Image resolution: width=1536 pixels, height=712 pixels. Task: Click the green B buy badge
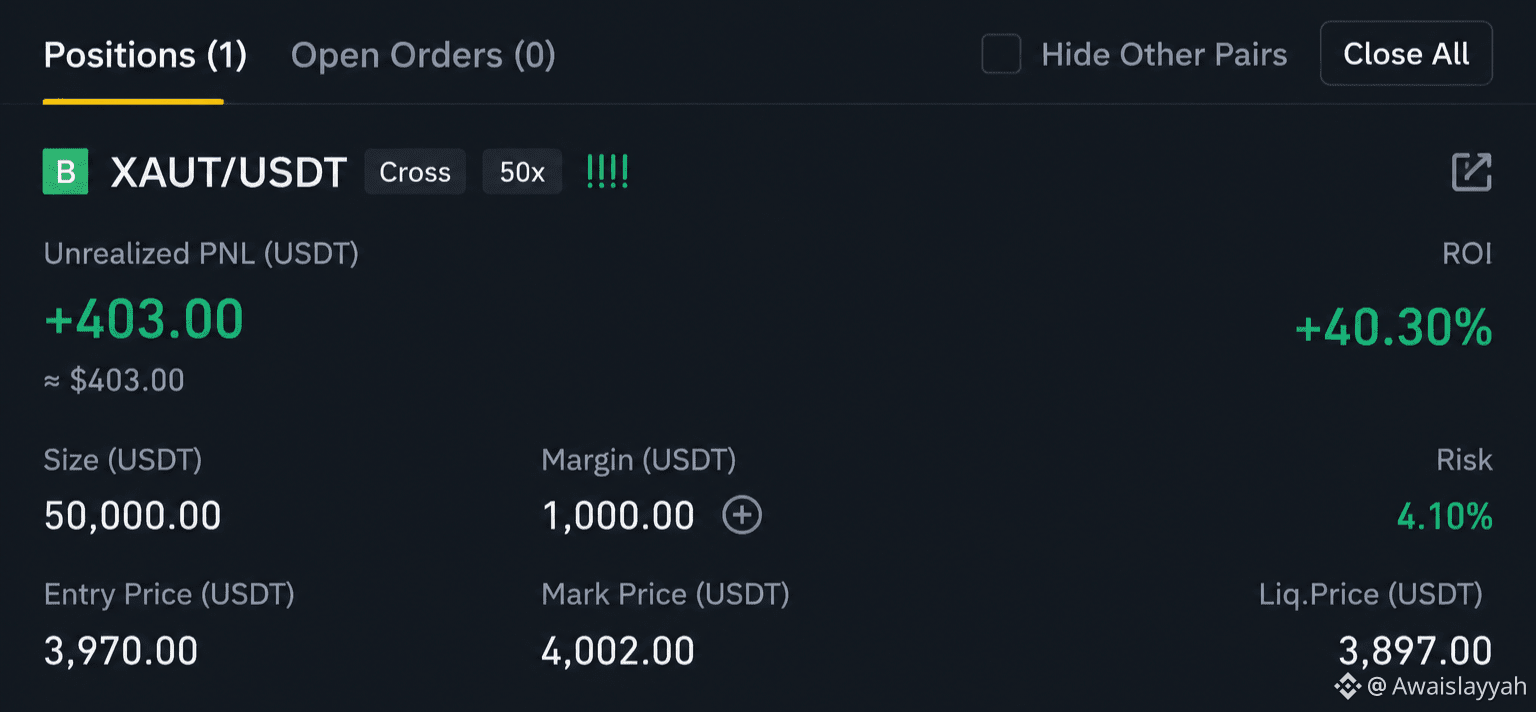point(65,172)
